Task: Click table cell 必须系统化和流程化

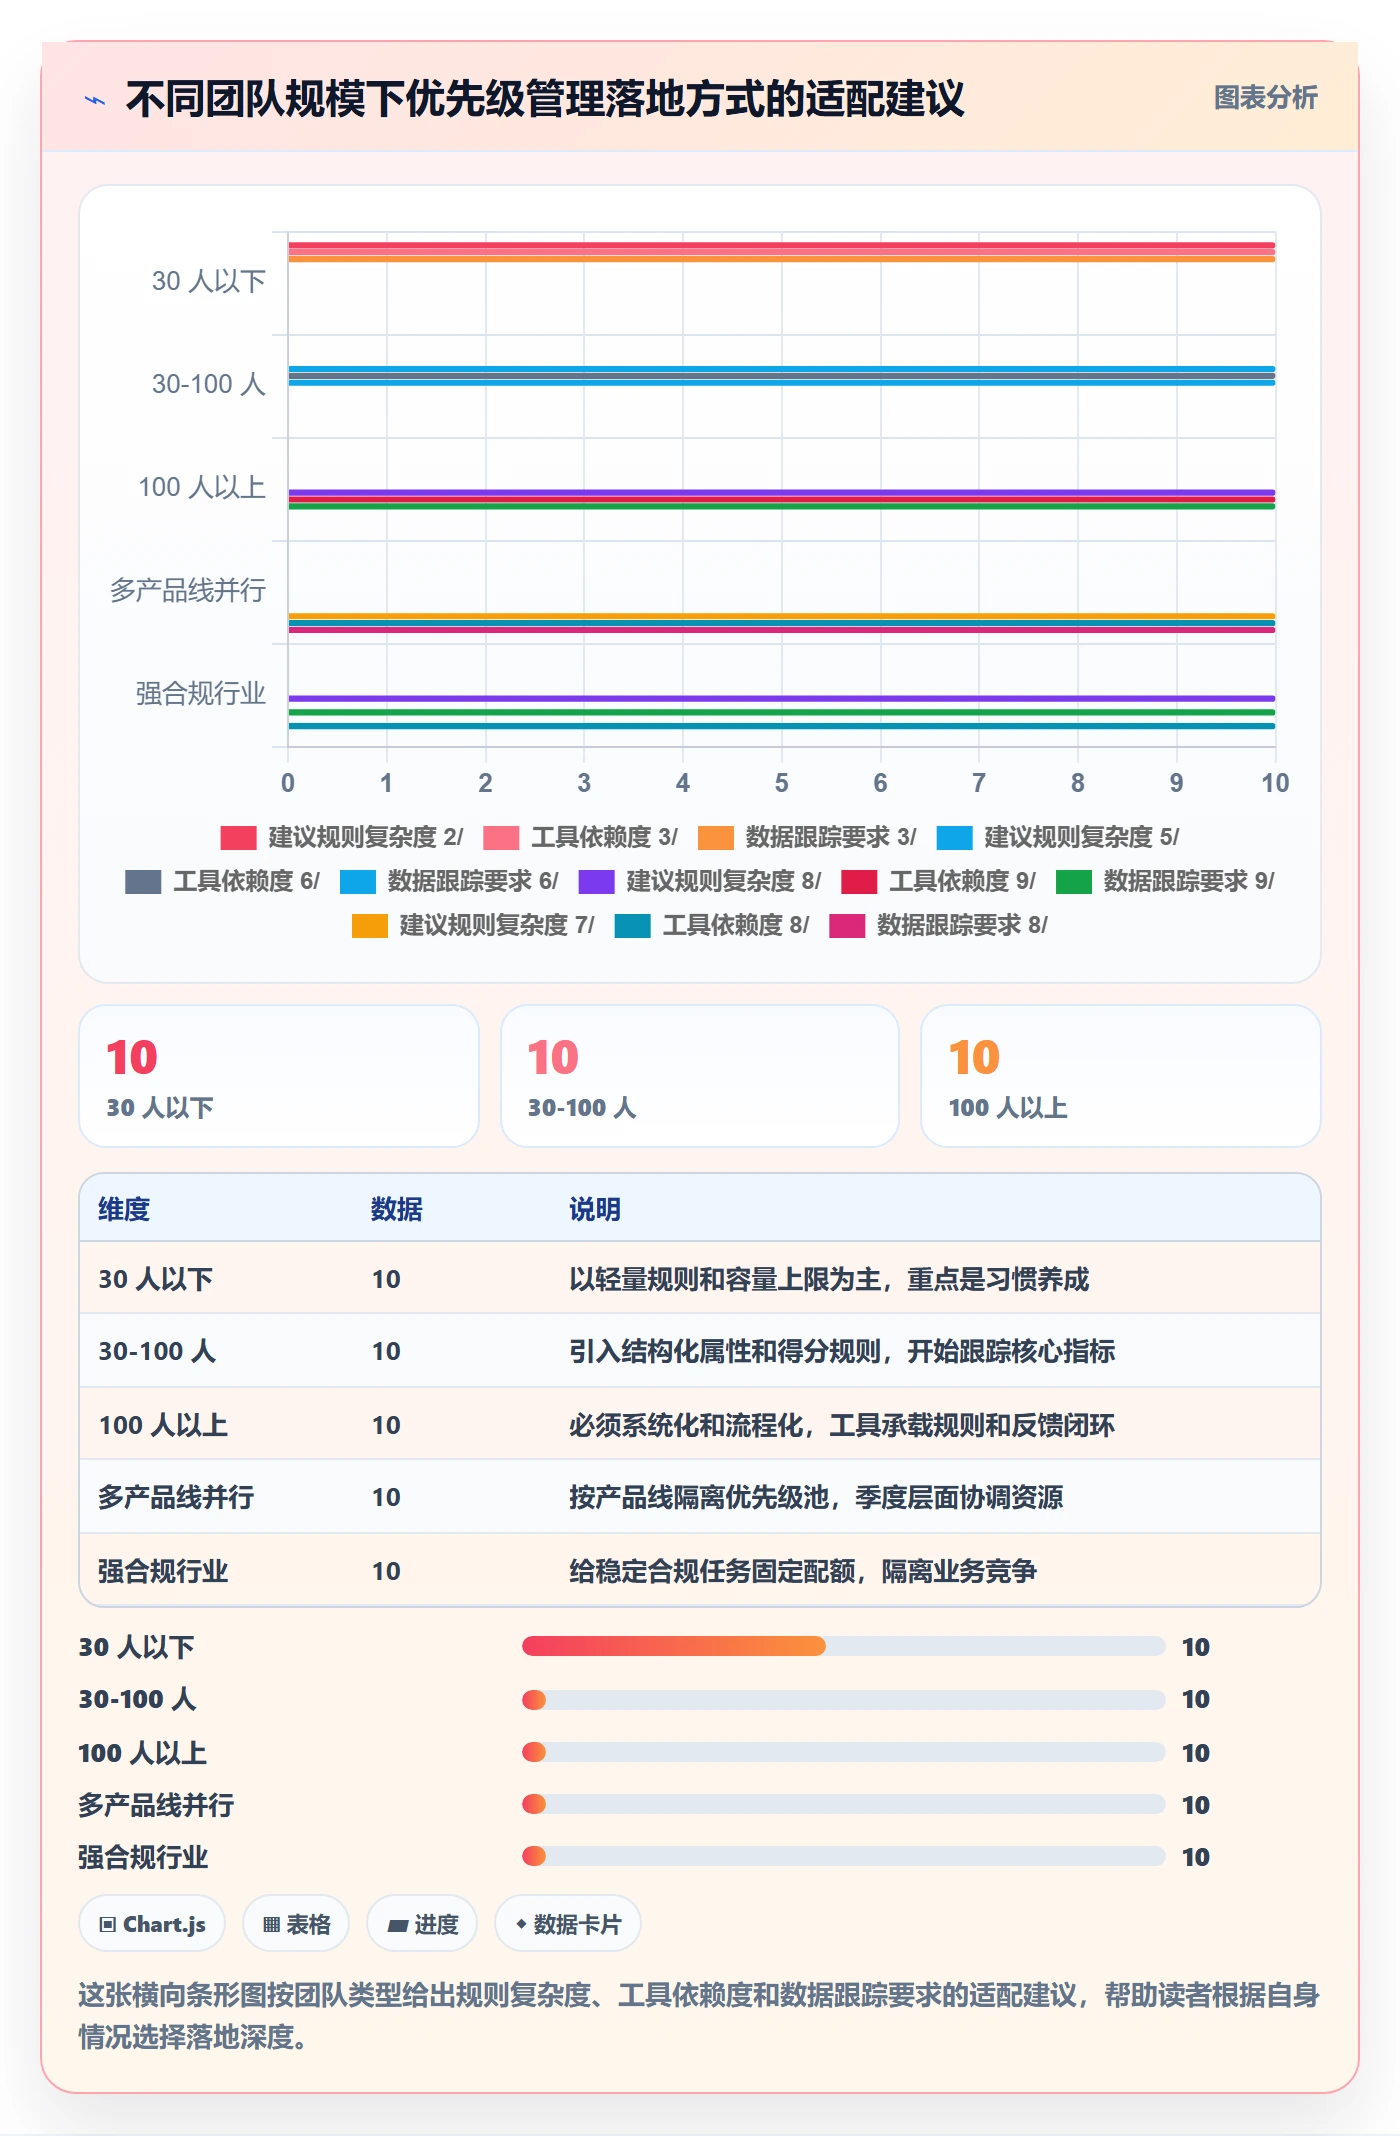Action: click(x=842, y=1425)
